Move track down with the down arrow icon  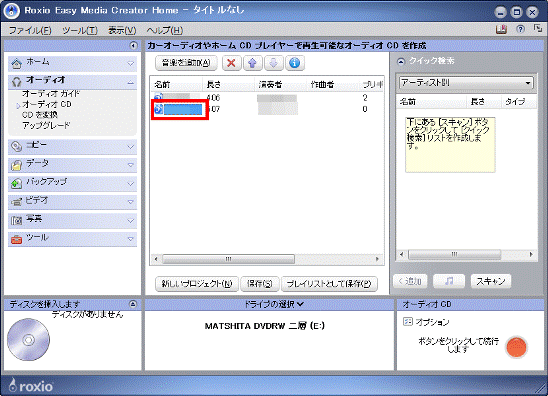click(273, 63)
